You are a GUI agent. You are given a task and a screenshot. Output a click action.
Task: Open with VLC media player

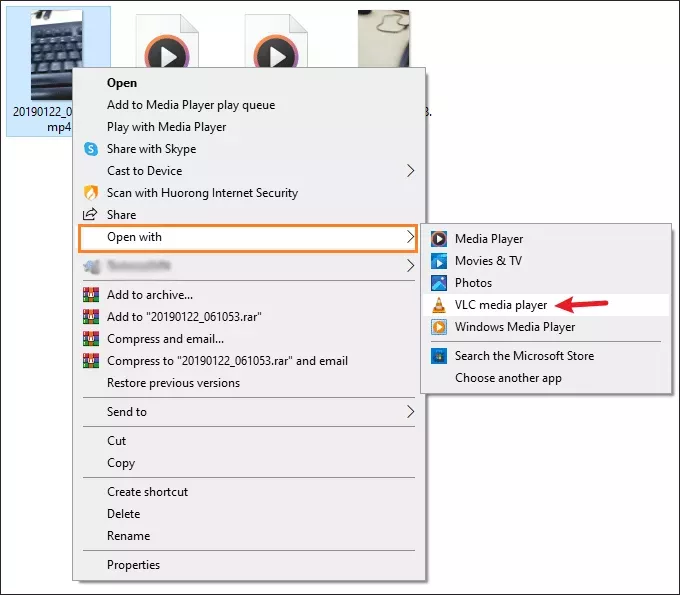pos(546,305)
